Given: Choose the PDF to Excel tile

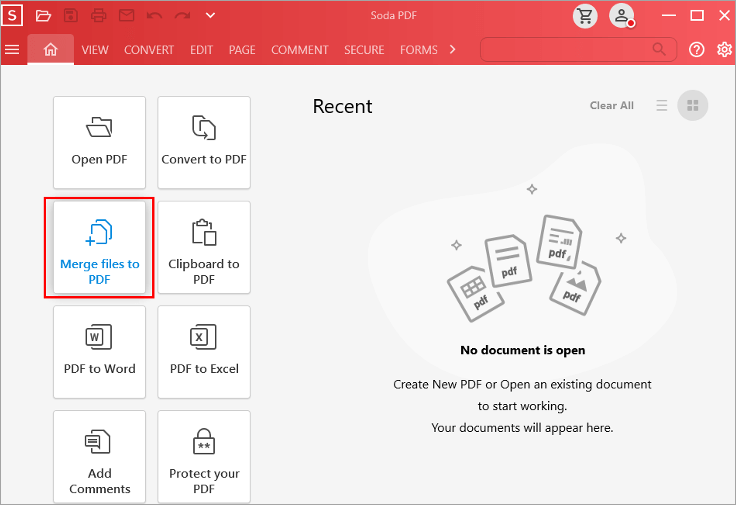Looking at the screenshot, I should [204, 352].
